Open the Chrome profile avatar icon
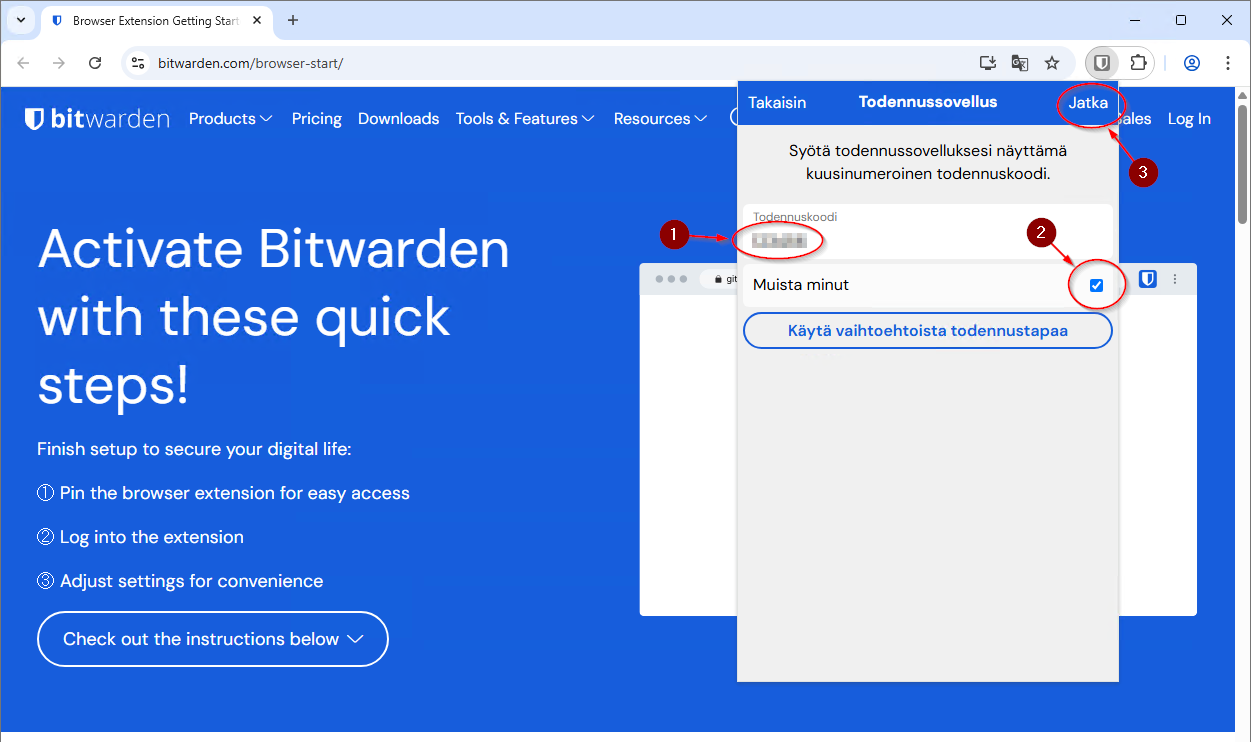Screen dimensions: 1251x742 point(1191,63)
